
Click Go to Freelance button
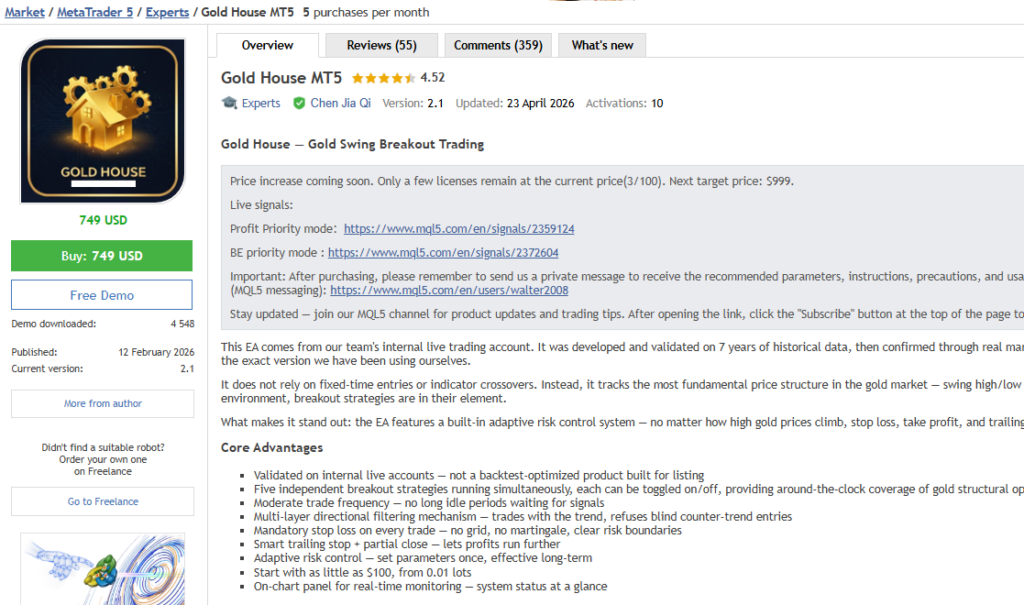[103, 502]
